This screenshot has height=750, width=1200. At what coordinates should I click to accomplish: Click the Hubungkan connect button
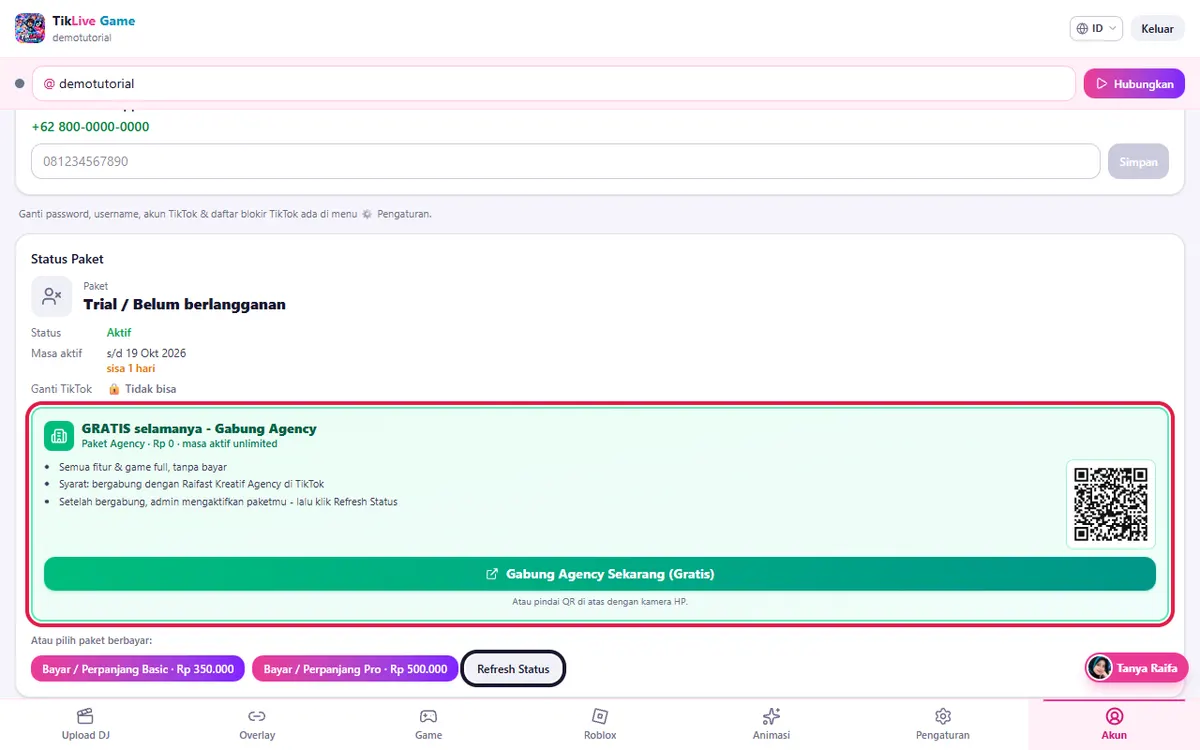(1134, 84)
